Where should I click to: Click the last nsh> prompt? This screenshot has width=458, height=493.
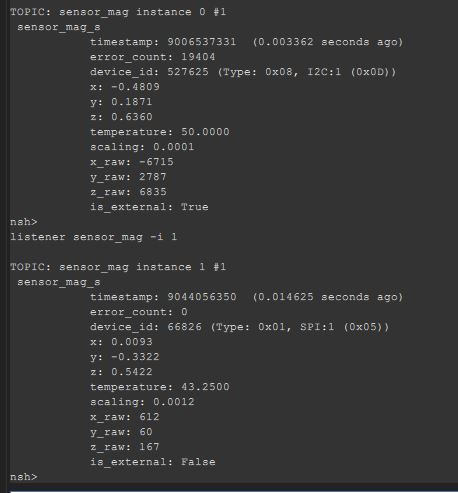pyautogui.click(x=24, y=477)
